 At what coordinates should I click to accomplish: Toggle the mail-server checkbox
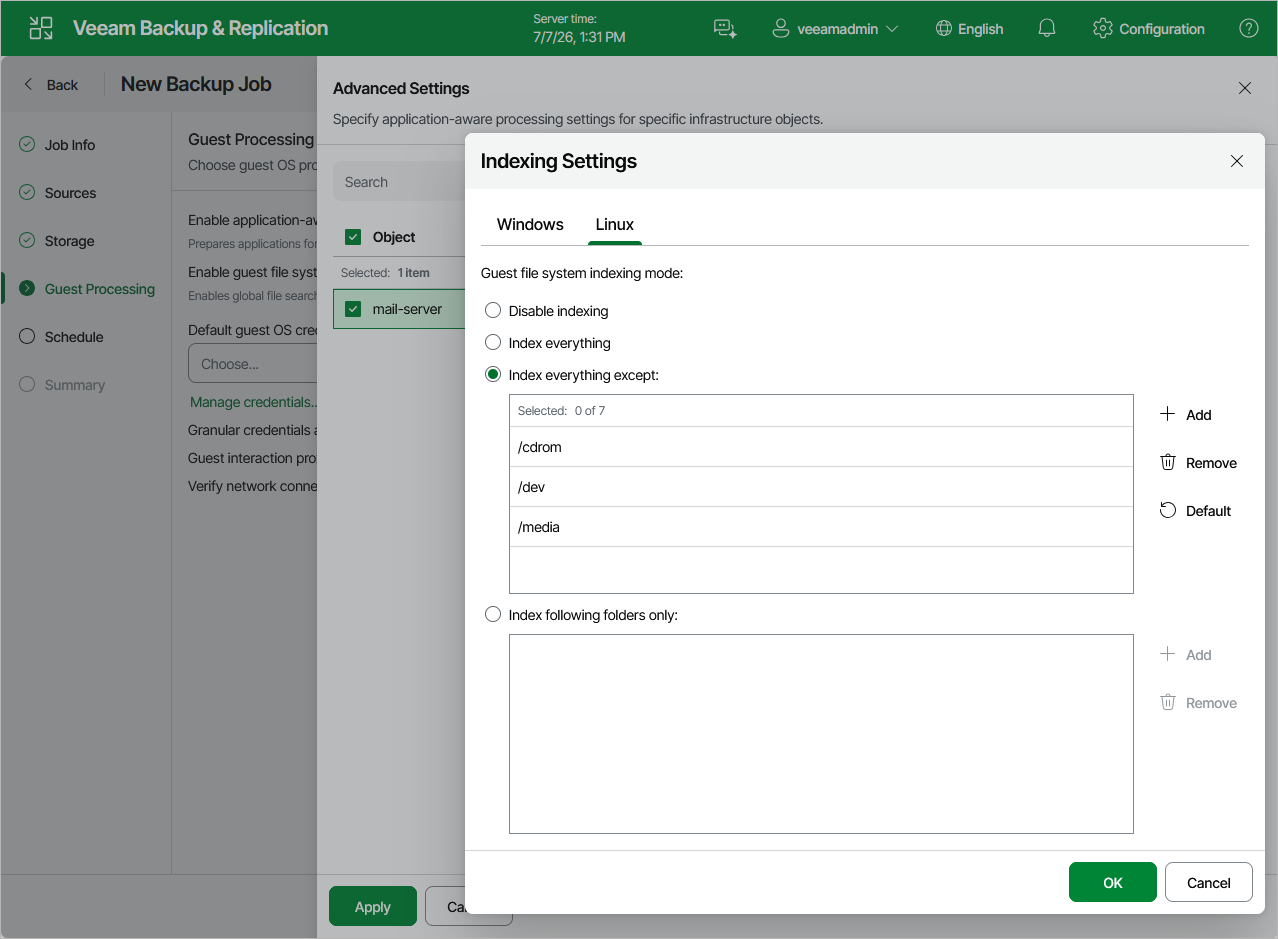(x=352, y=309)
